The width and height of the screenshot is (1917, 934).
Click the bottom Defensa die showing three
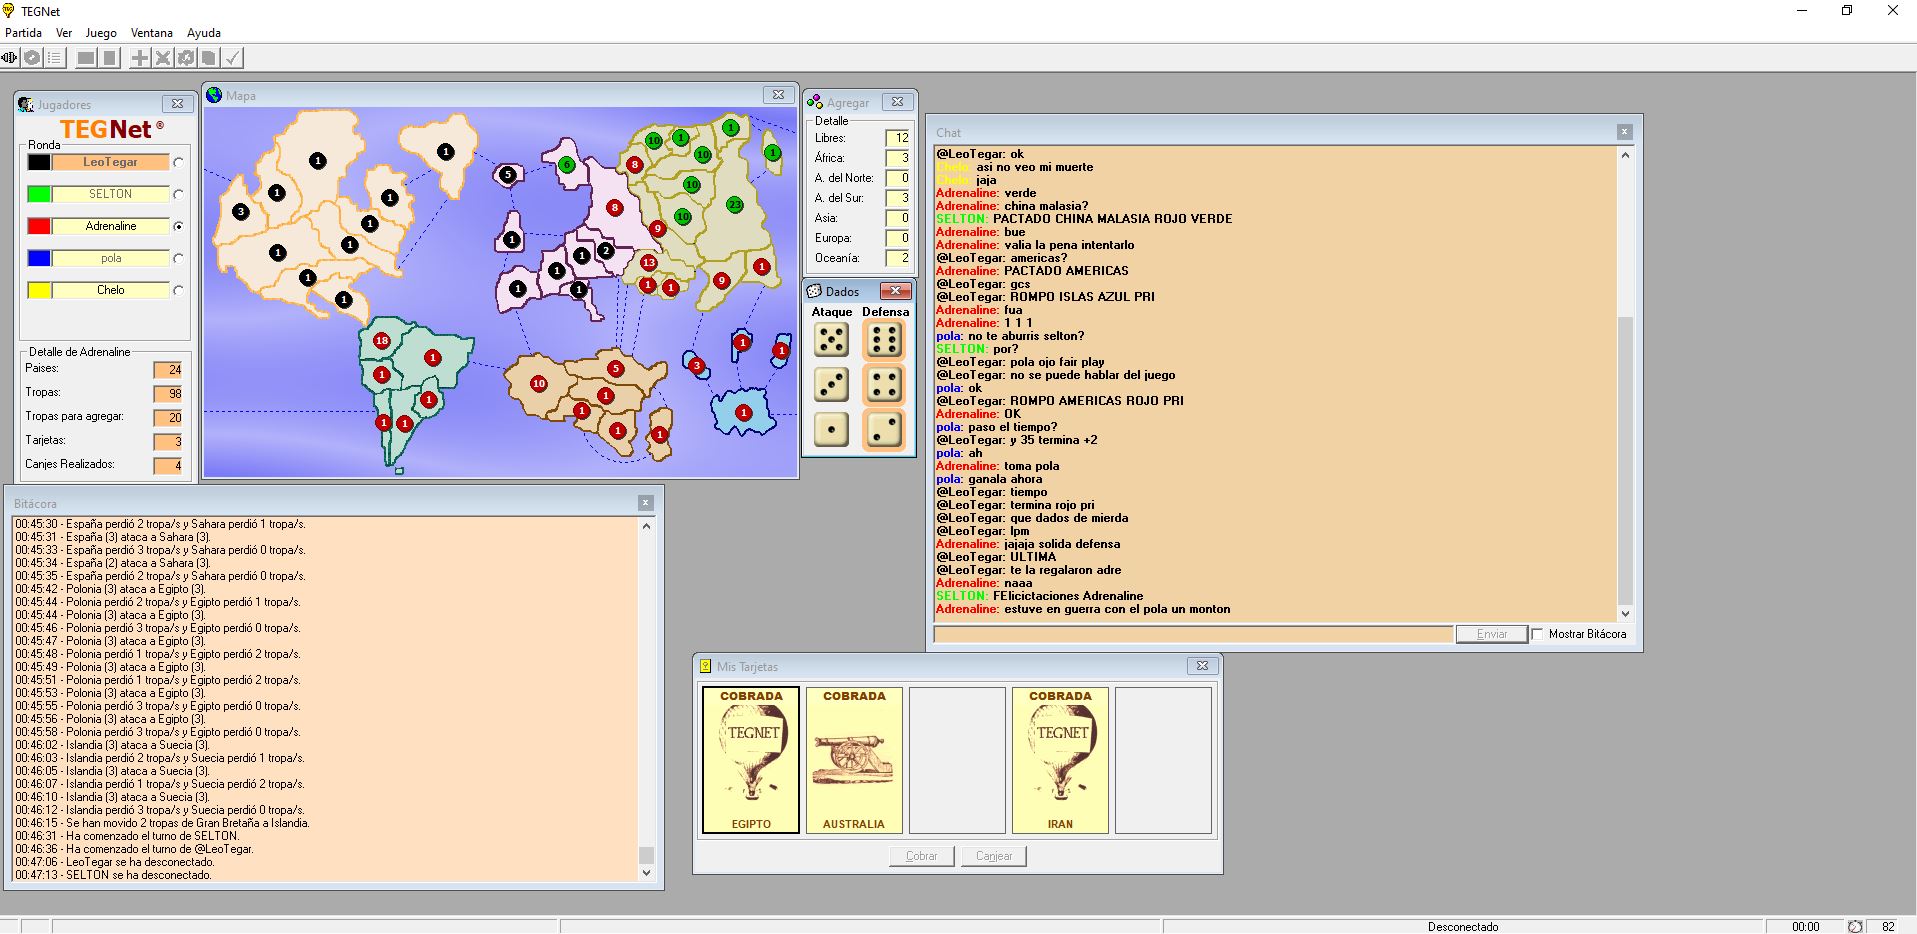[x=884, y=429]
